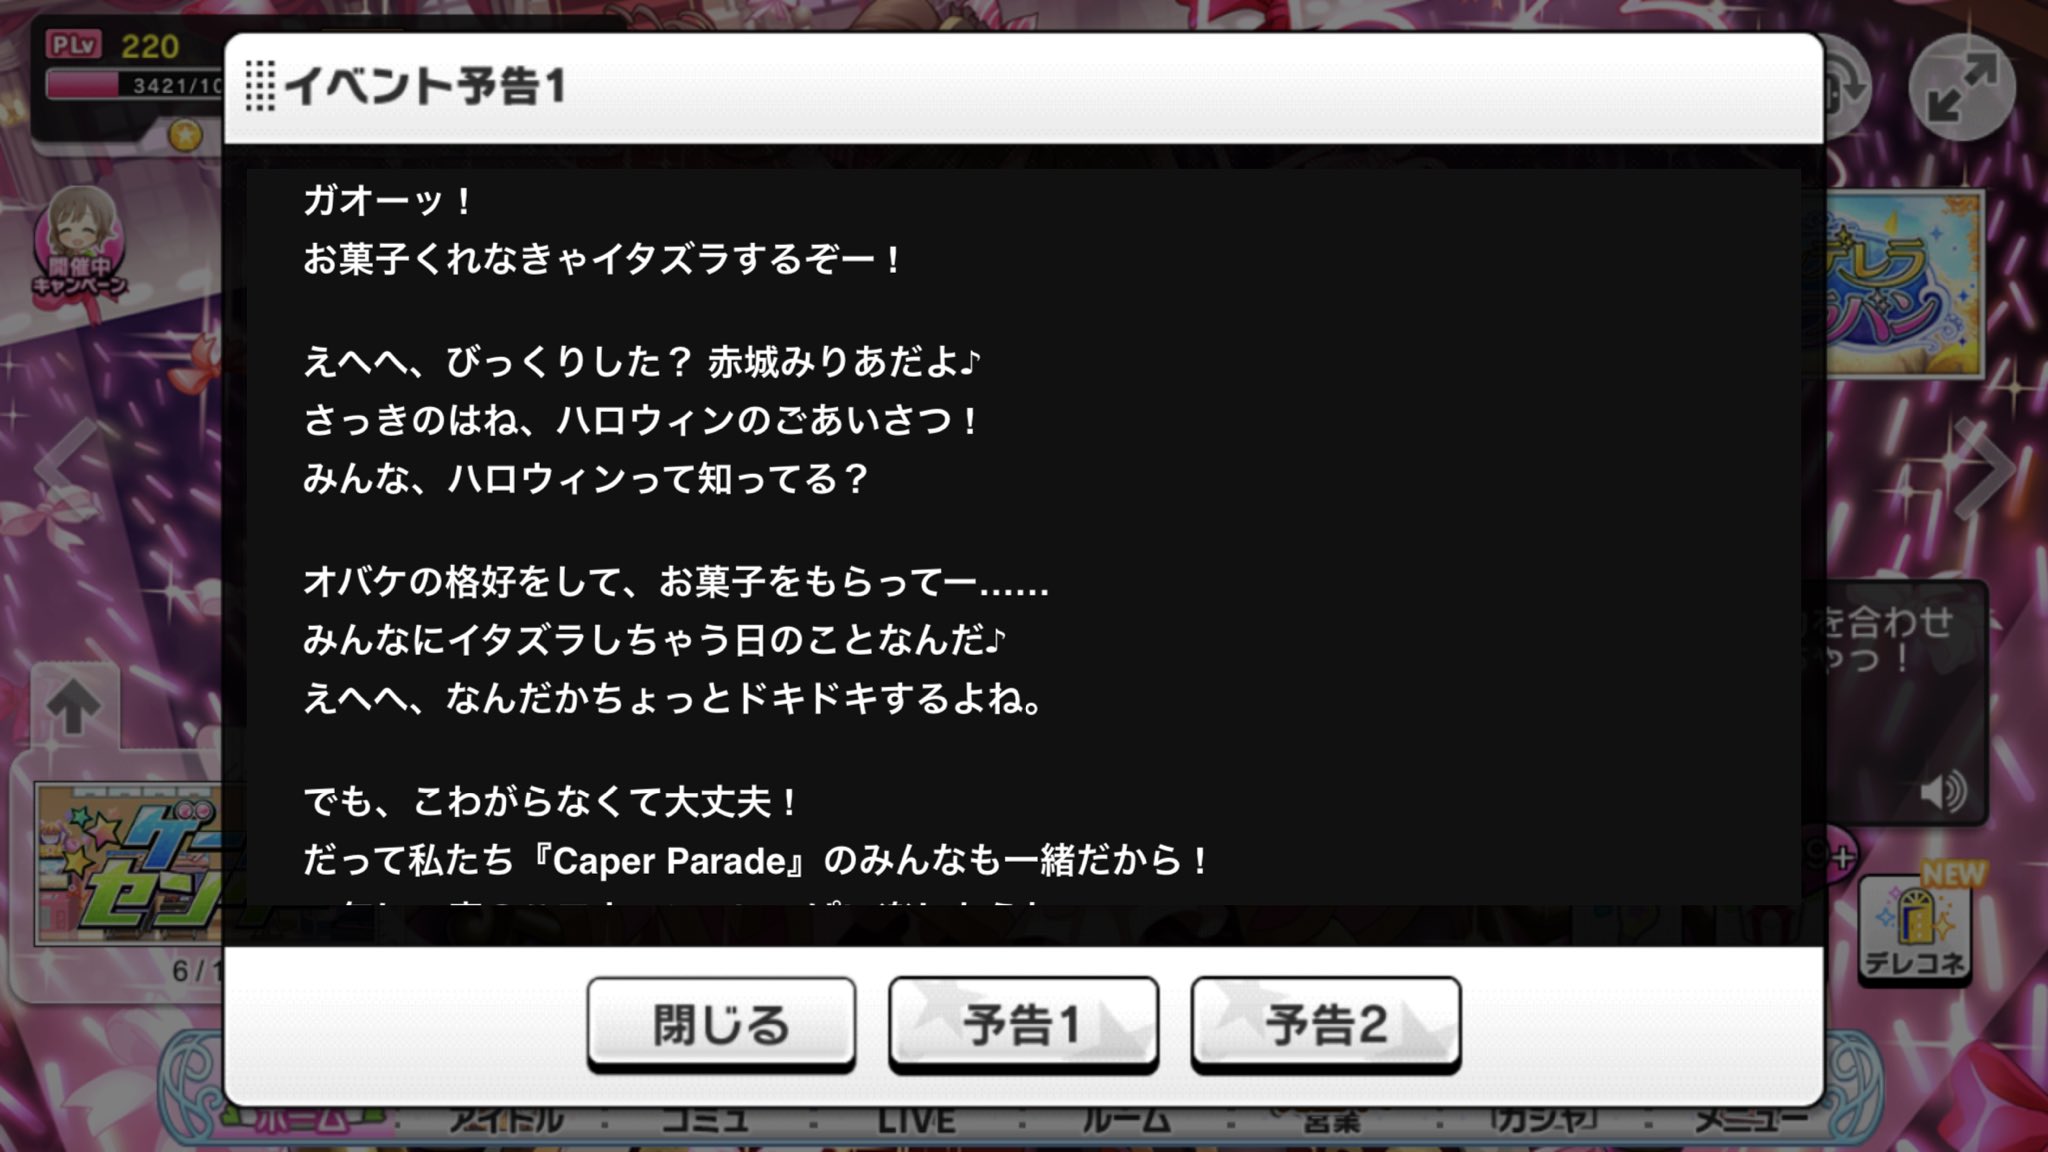This screenshot has width=2048, height=1152.
Task: Open the ガシャ menu item
Action: [1544, 1120]
